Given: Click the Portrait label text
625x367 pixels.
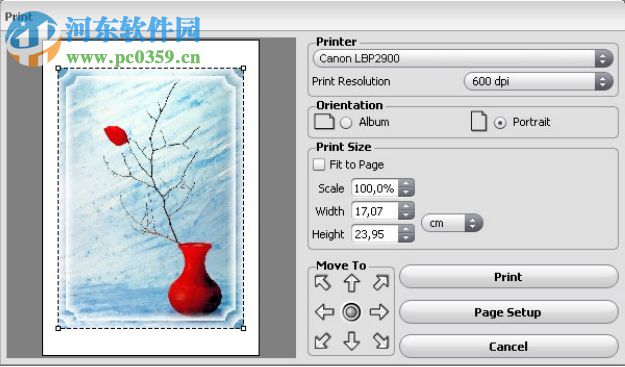Looking at the screenshot, I should click(531, 122).
